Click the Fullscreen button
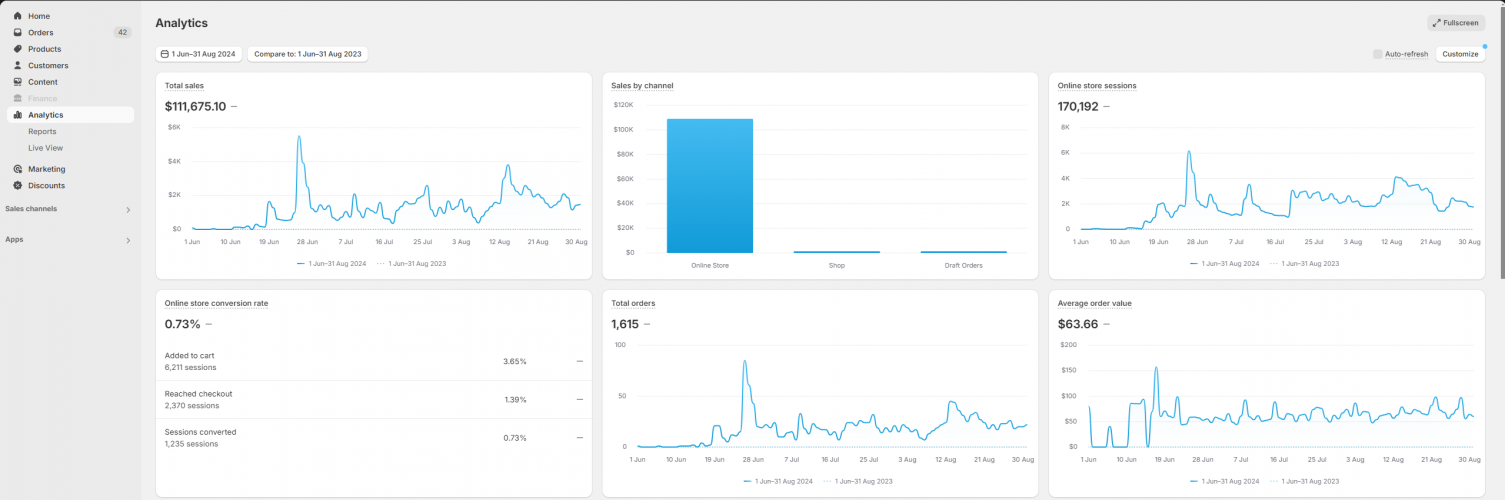Screen dimensions: 1505x500 pyautogui.click(x=1455, y=23)
